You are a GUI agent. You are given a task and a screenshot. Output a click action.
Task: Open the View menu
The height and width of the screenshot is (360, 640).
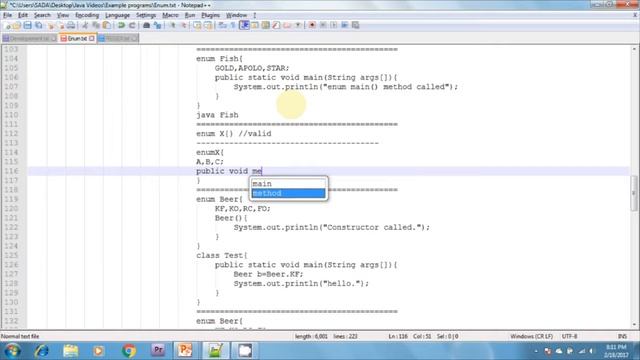coord(62,15)
